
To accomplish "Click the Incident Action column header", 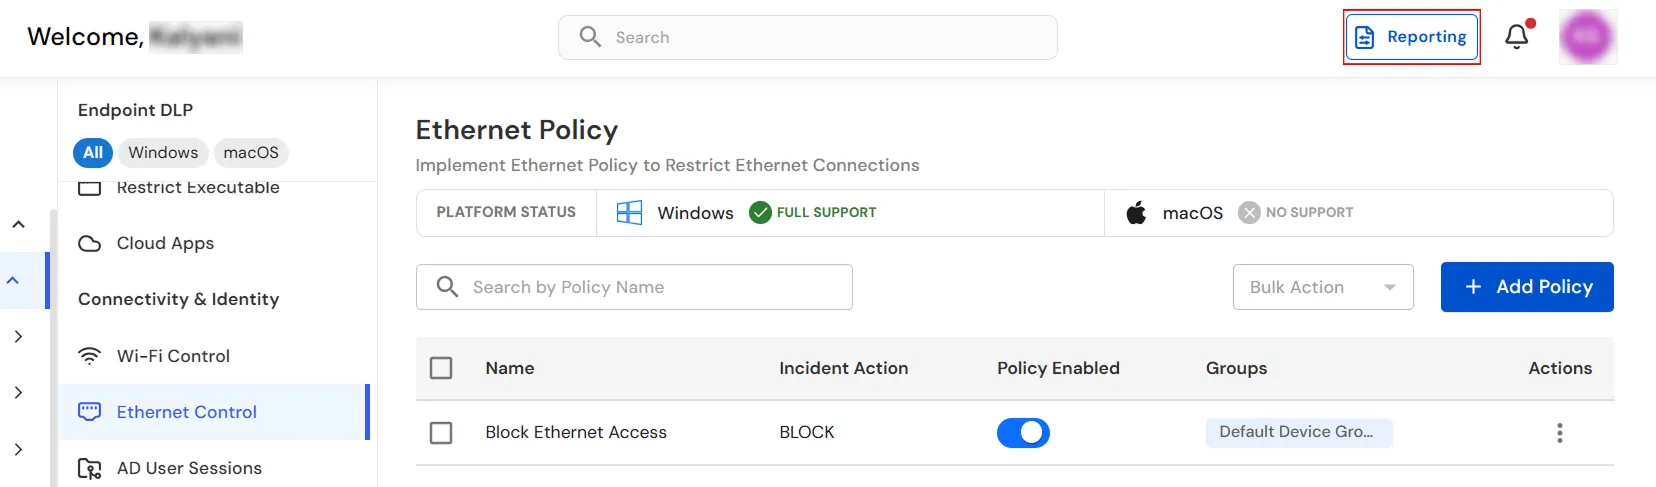I will coord(844,368).
